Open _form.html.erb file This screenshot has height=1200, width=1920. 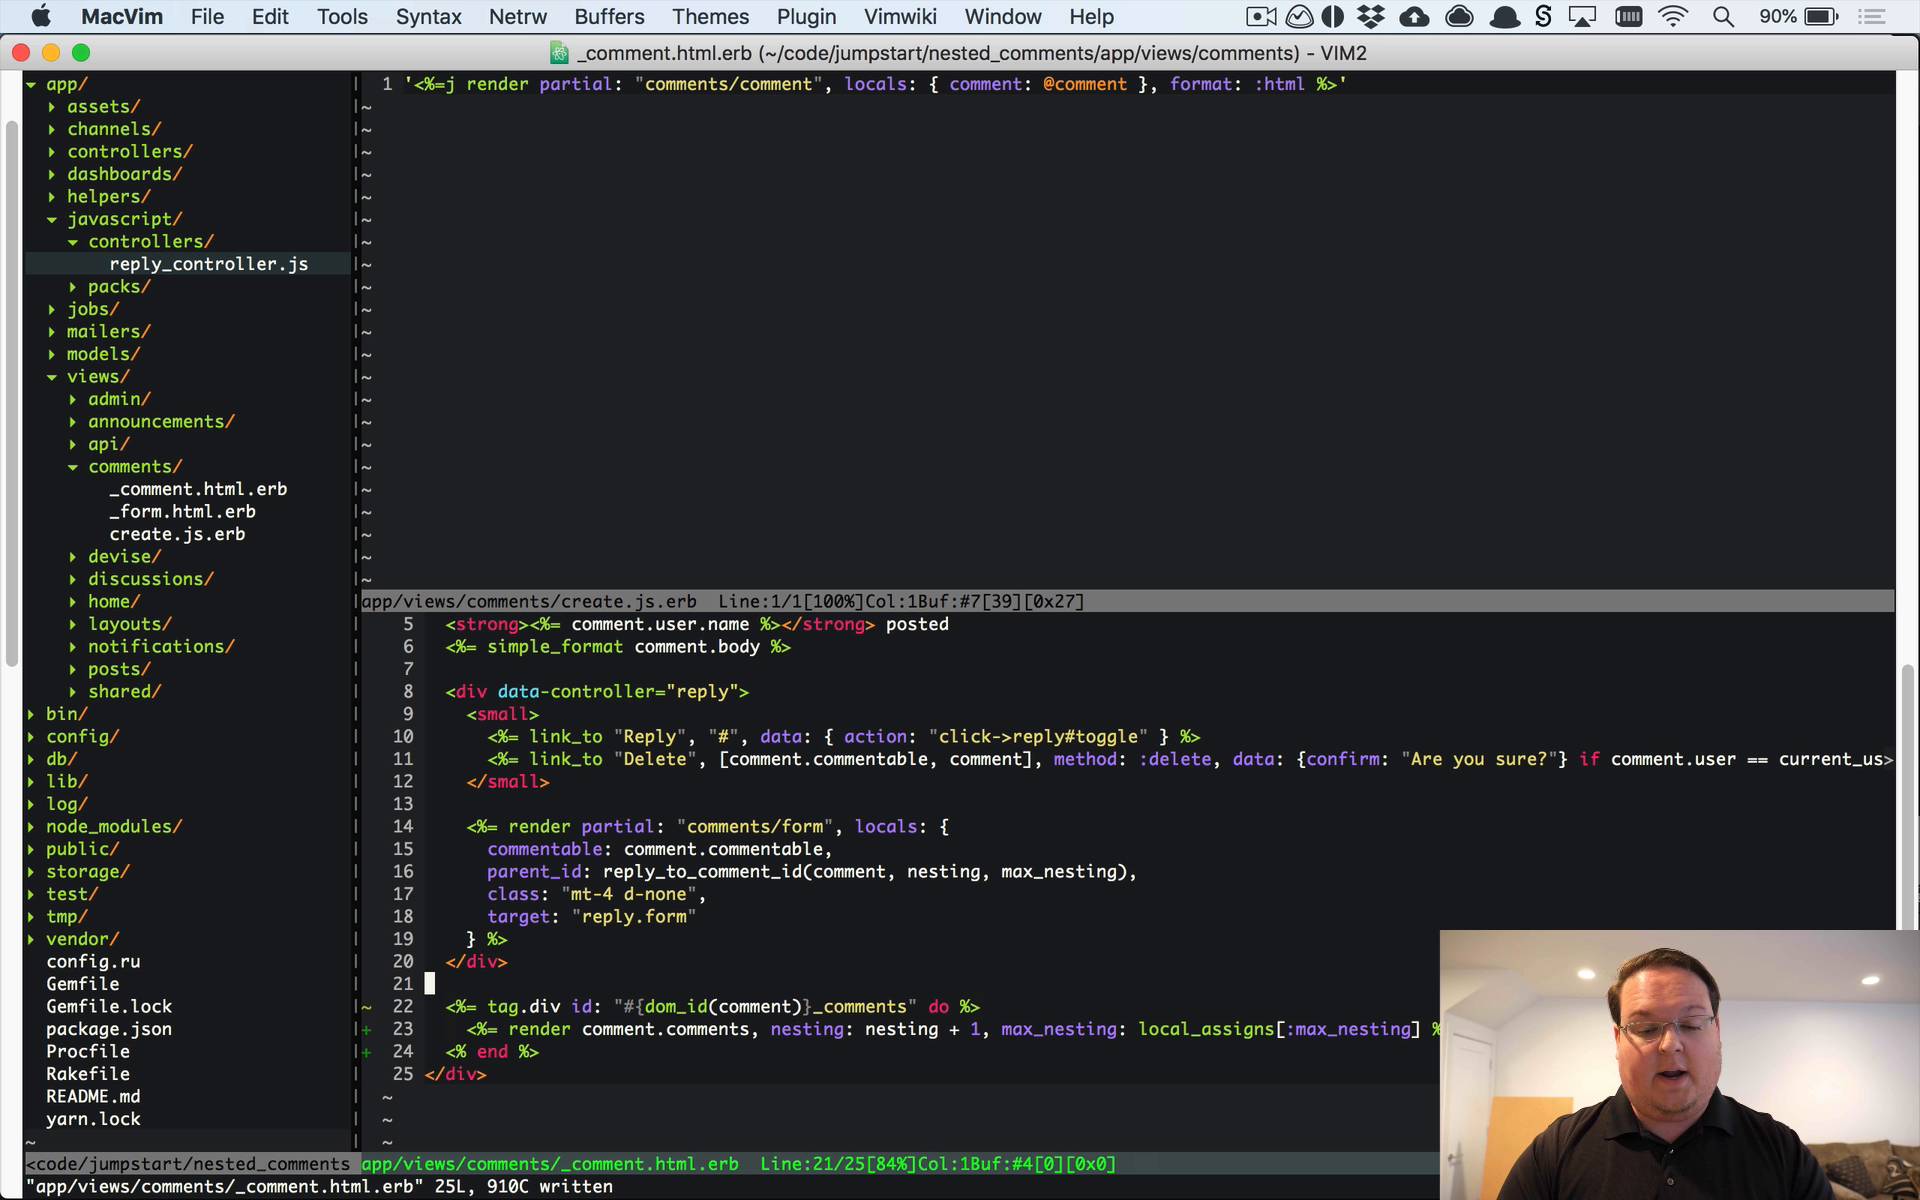click(x=181, y=512)
